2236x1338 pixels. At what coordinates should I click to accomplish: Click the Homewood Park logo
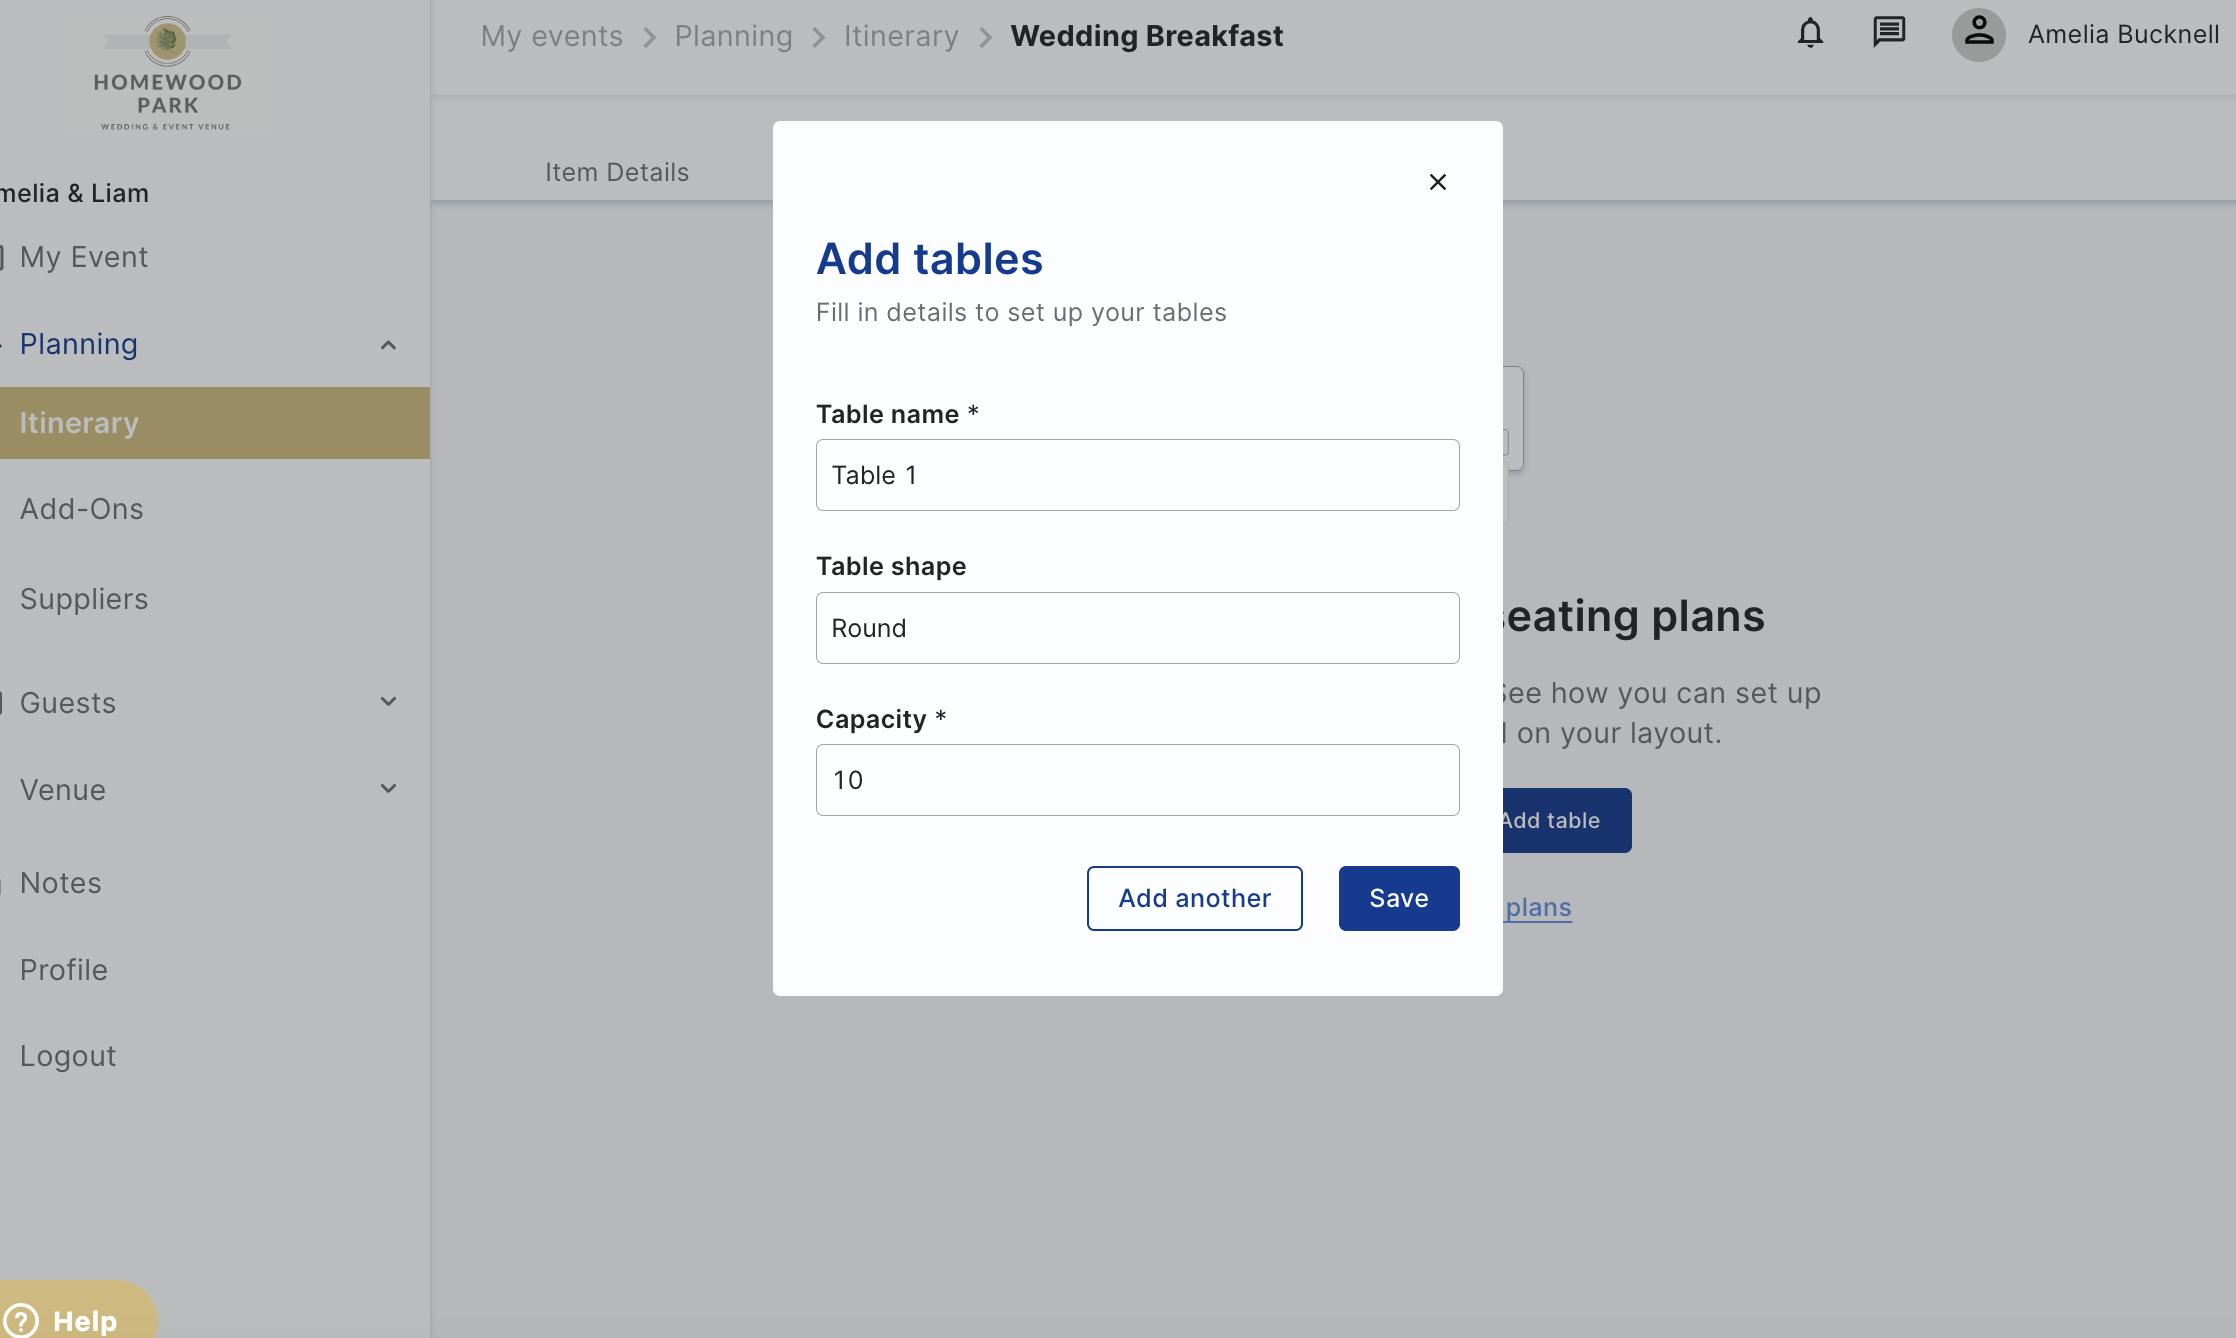(167, 73)
